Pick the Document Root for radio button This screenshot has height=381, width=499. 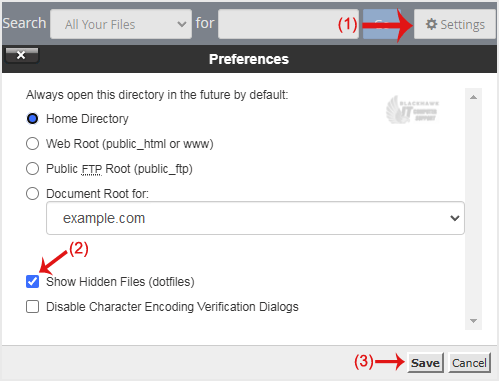32,194
